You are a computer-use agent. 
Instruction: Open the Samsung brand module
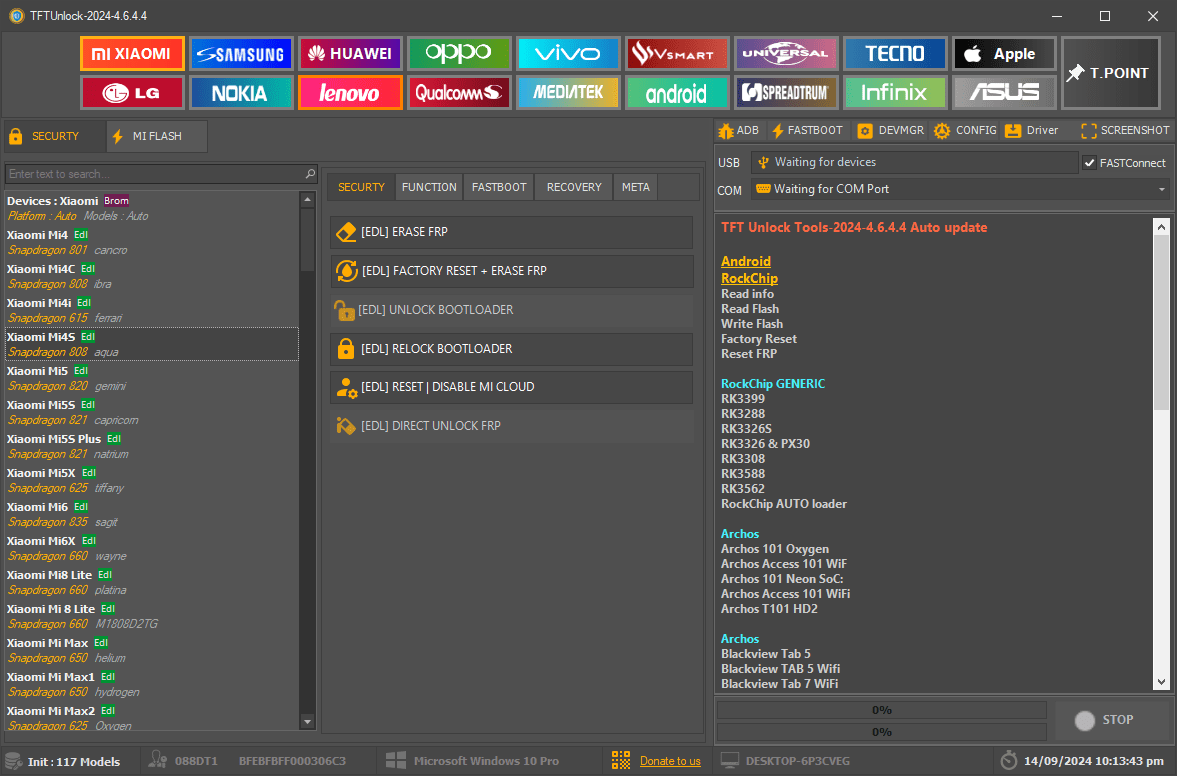coord(240,54)
